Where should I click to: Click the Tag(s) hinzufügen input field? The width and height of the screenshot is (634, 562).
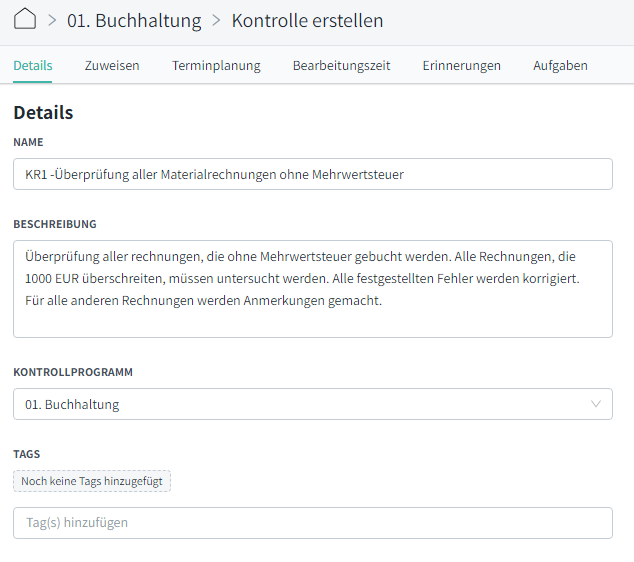(x=313, y=523)
